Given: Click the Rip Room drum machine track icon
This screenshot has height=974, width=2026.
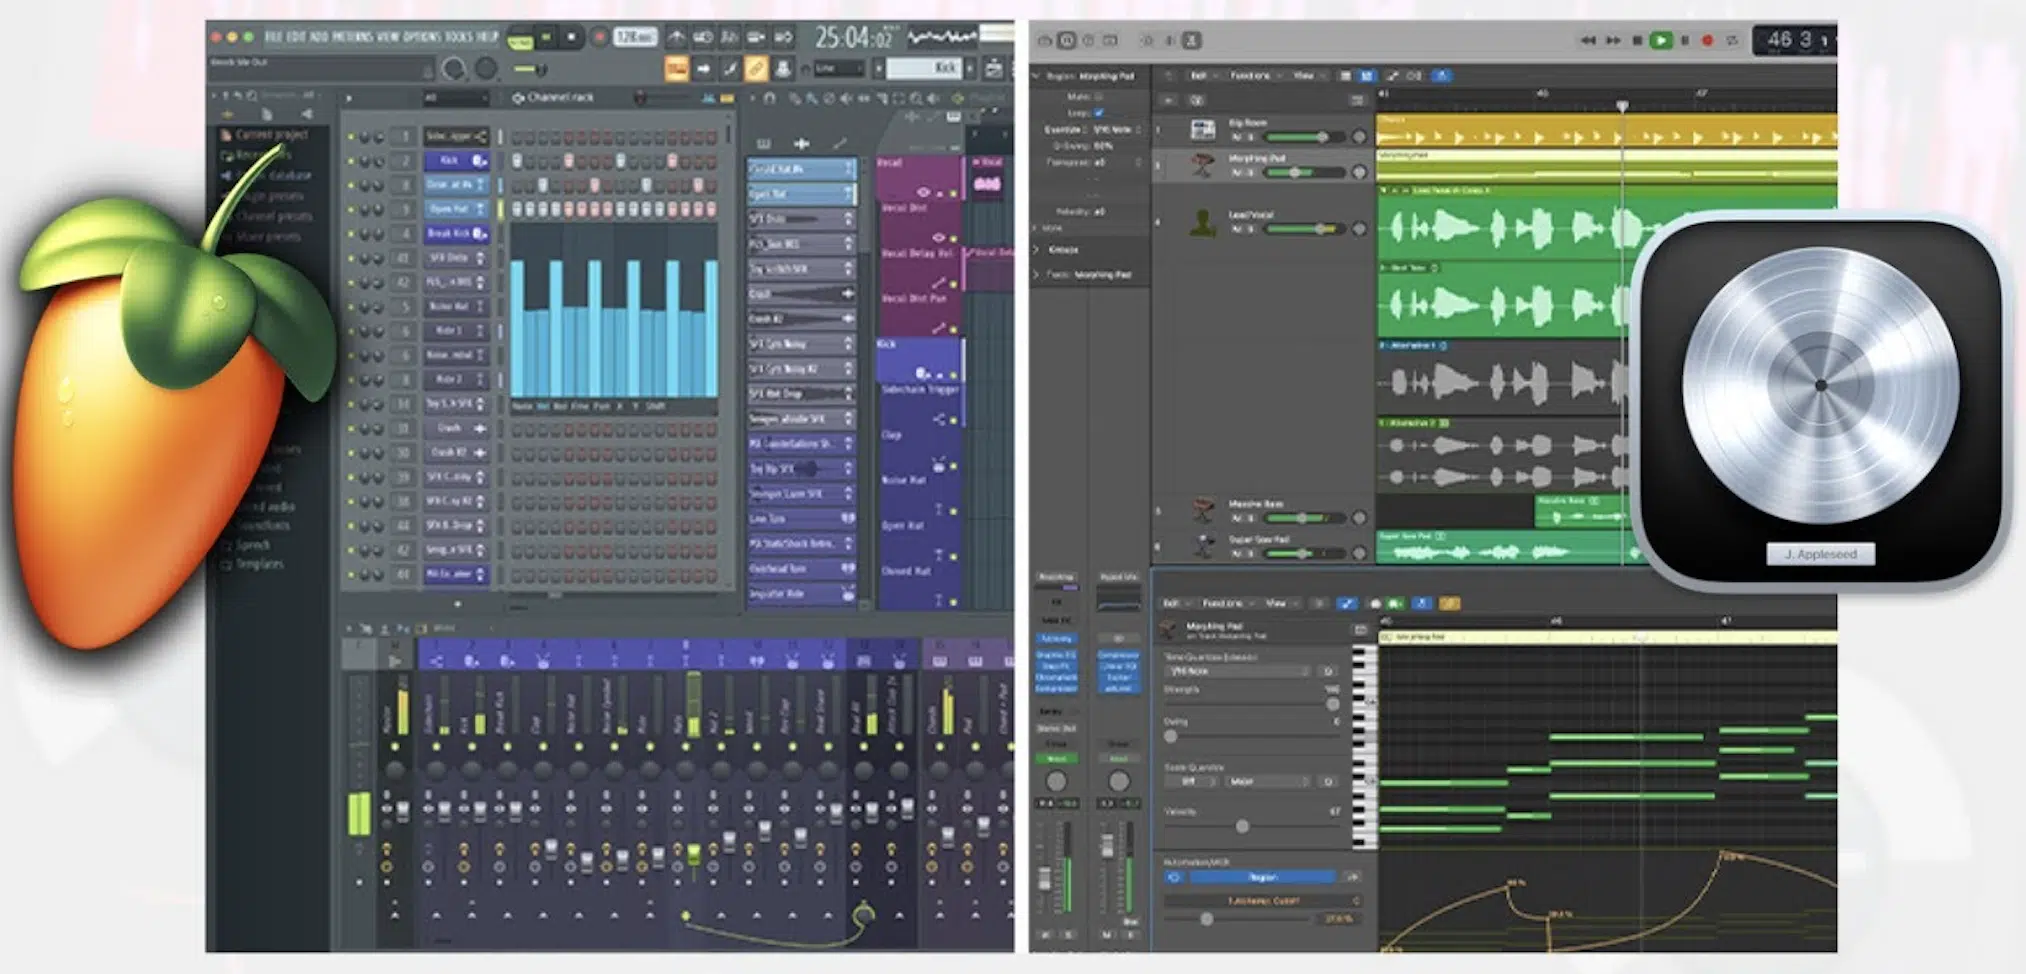Looking at the screenshot, I should coord(1203,130).
